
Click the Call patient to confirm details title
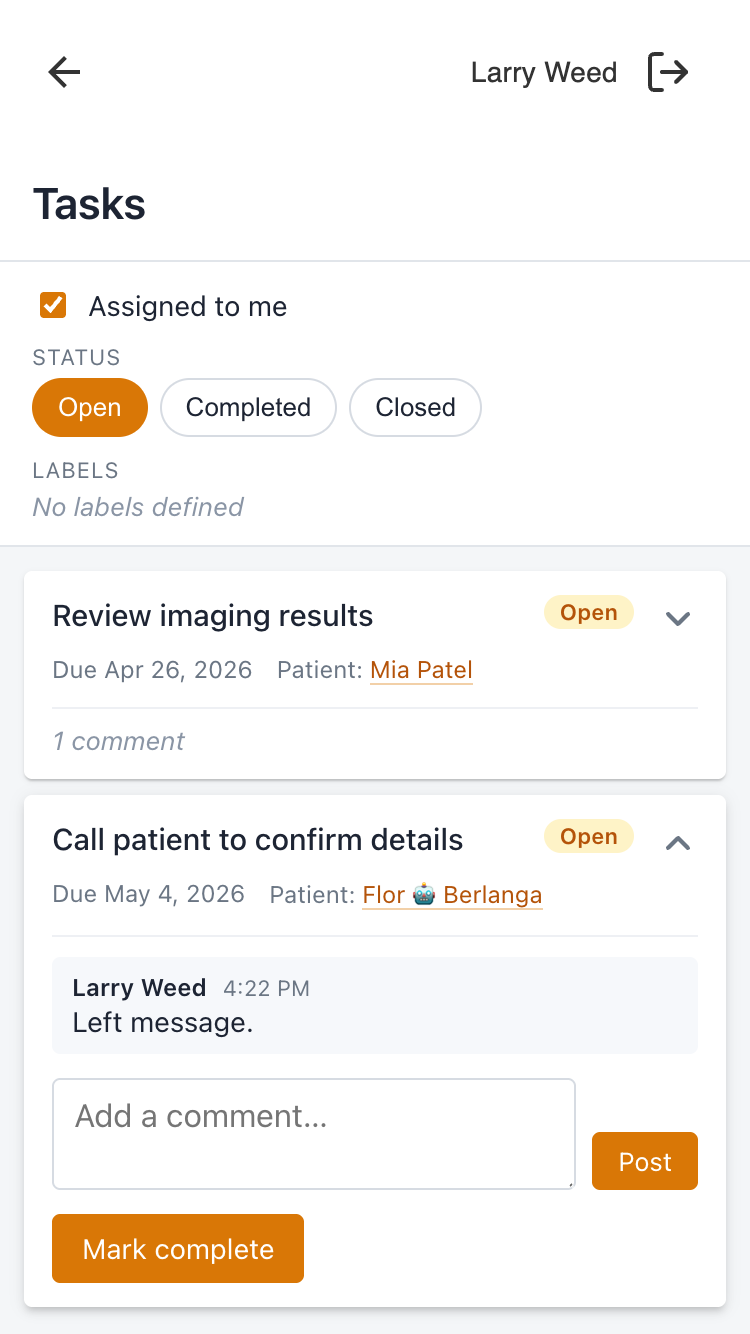pyautogui.click(x=258, y=840)
